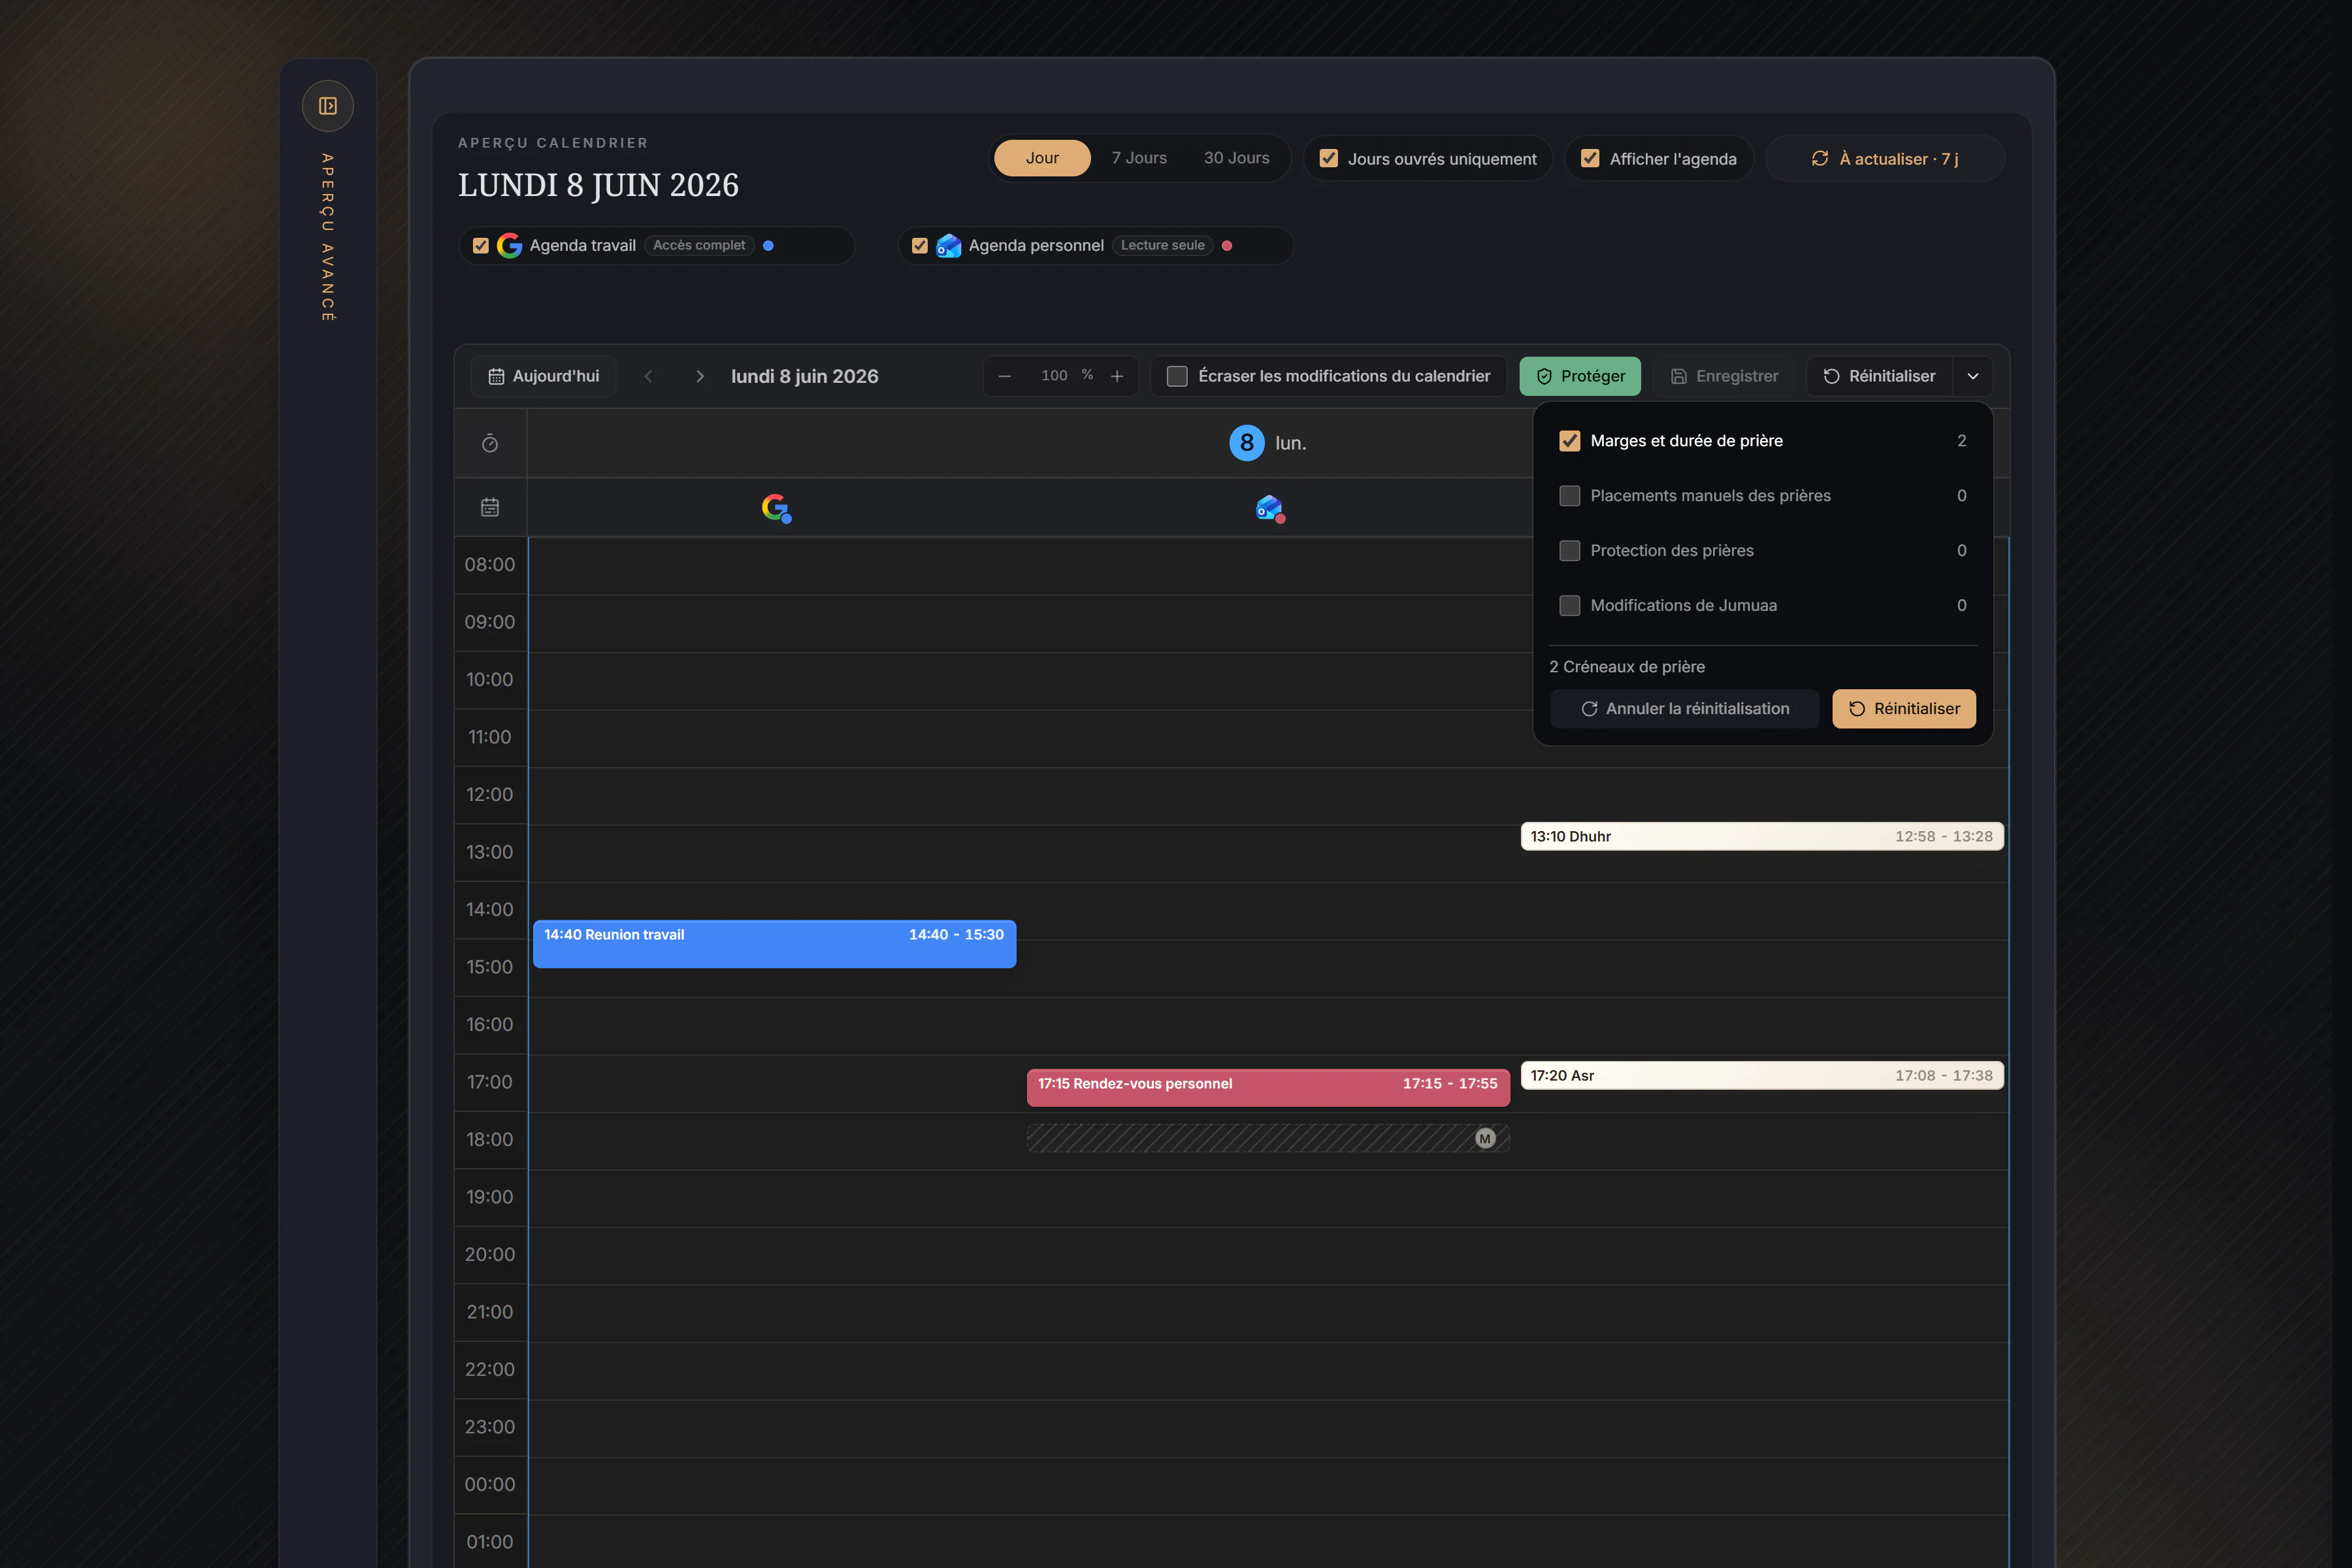Image resolution: width=2352 pixels, height=1568 pixels.
Task: Click the Enregistrer button
Action: coord(1724,377)
